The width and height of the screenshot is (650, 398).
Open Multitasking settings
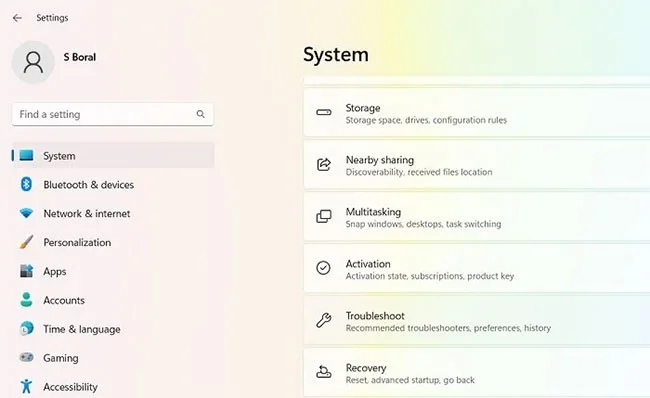click(477, 216)
